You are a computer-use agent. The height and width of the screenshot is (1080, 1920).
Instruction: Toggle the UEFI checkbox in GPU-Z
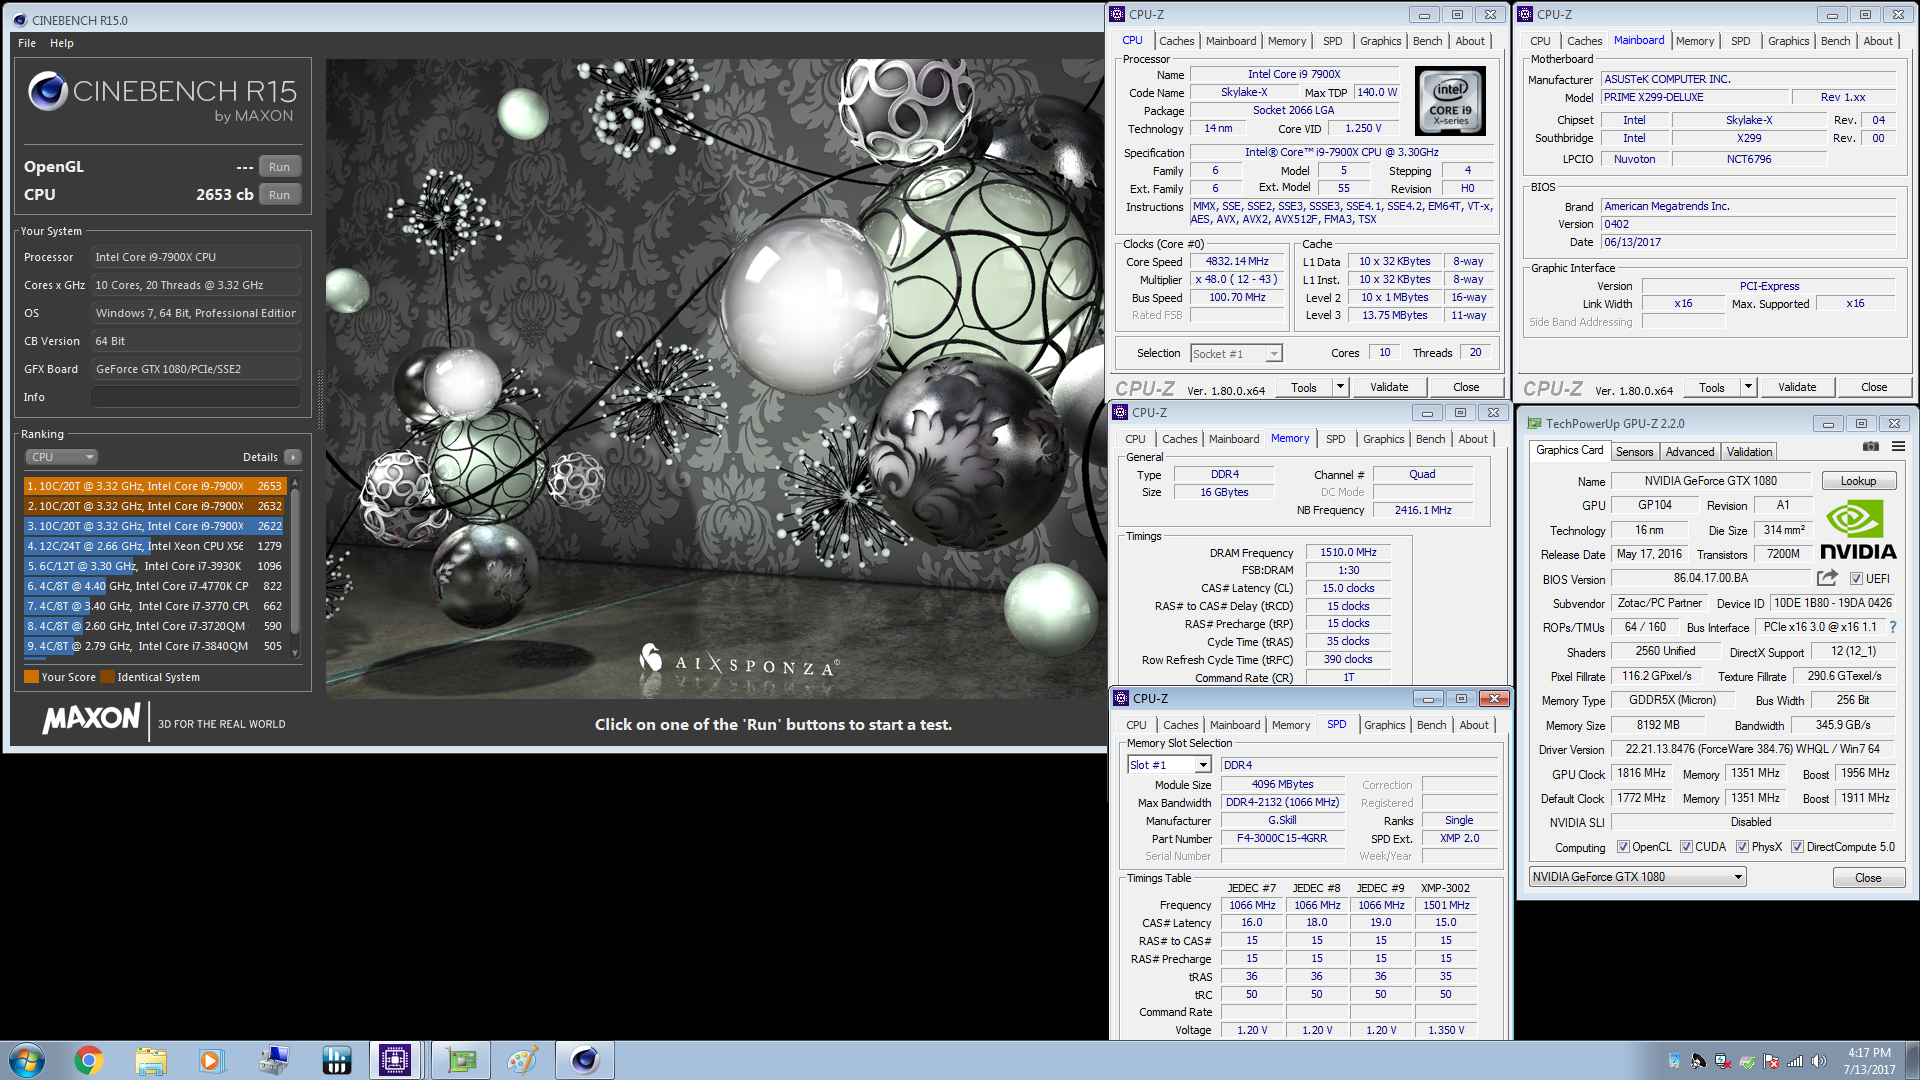pos(1856,579)
